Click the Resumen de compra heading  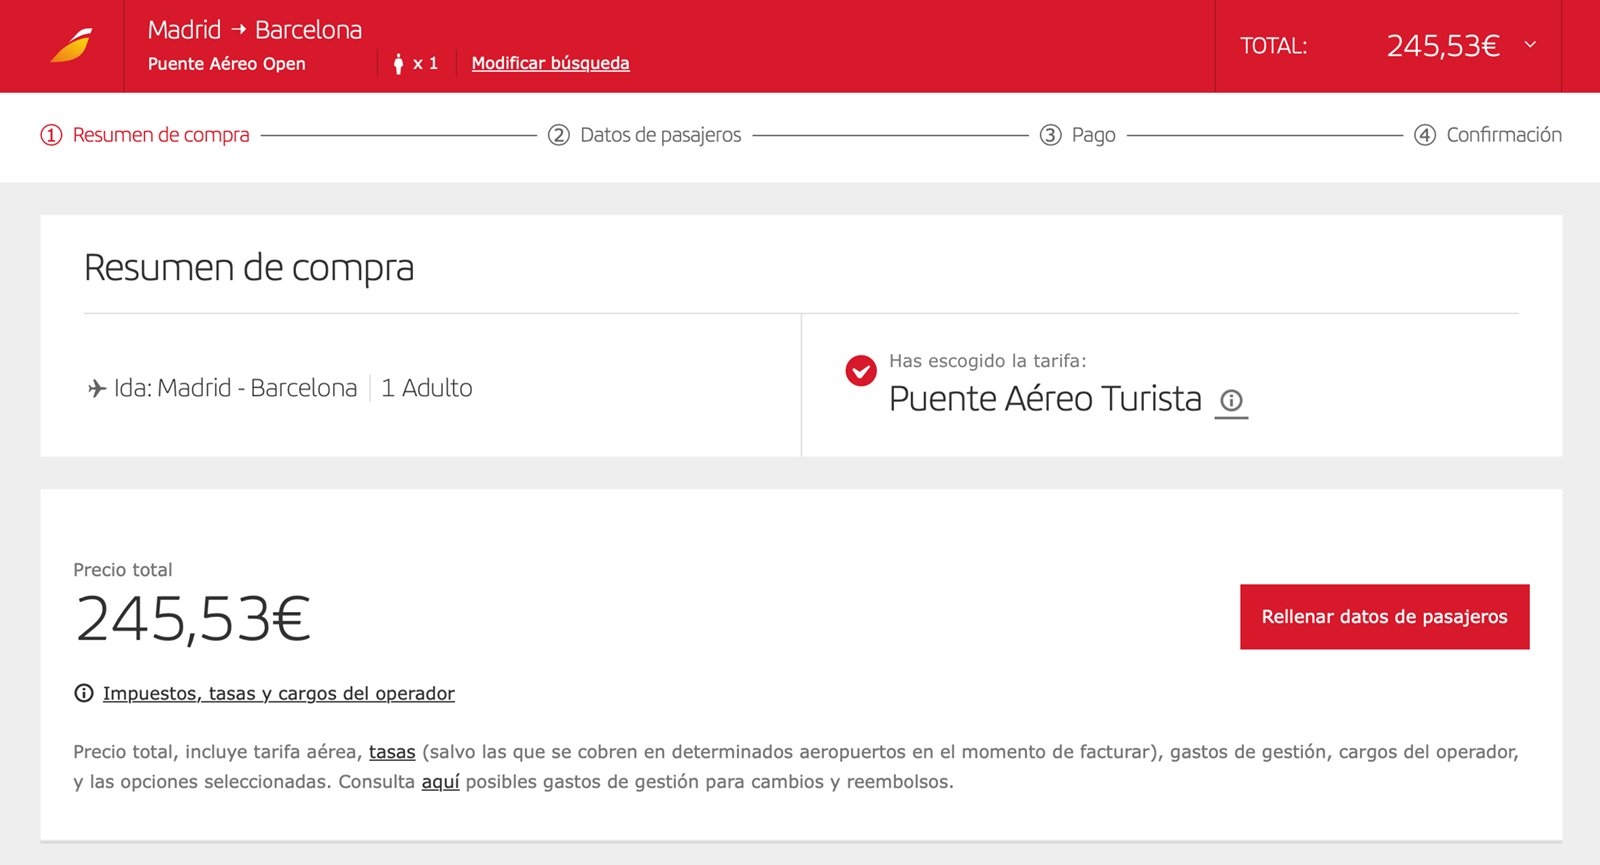click(249, 268)
